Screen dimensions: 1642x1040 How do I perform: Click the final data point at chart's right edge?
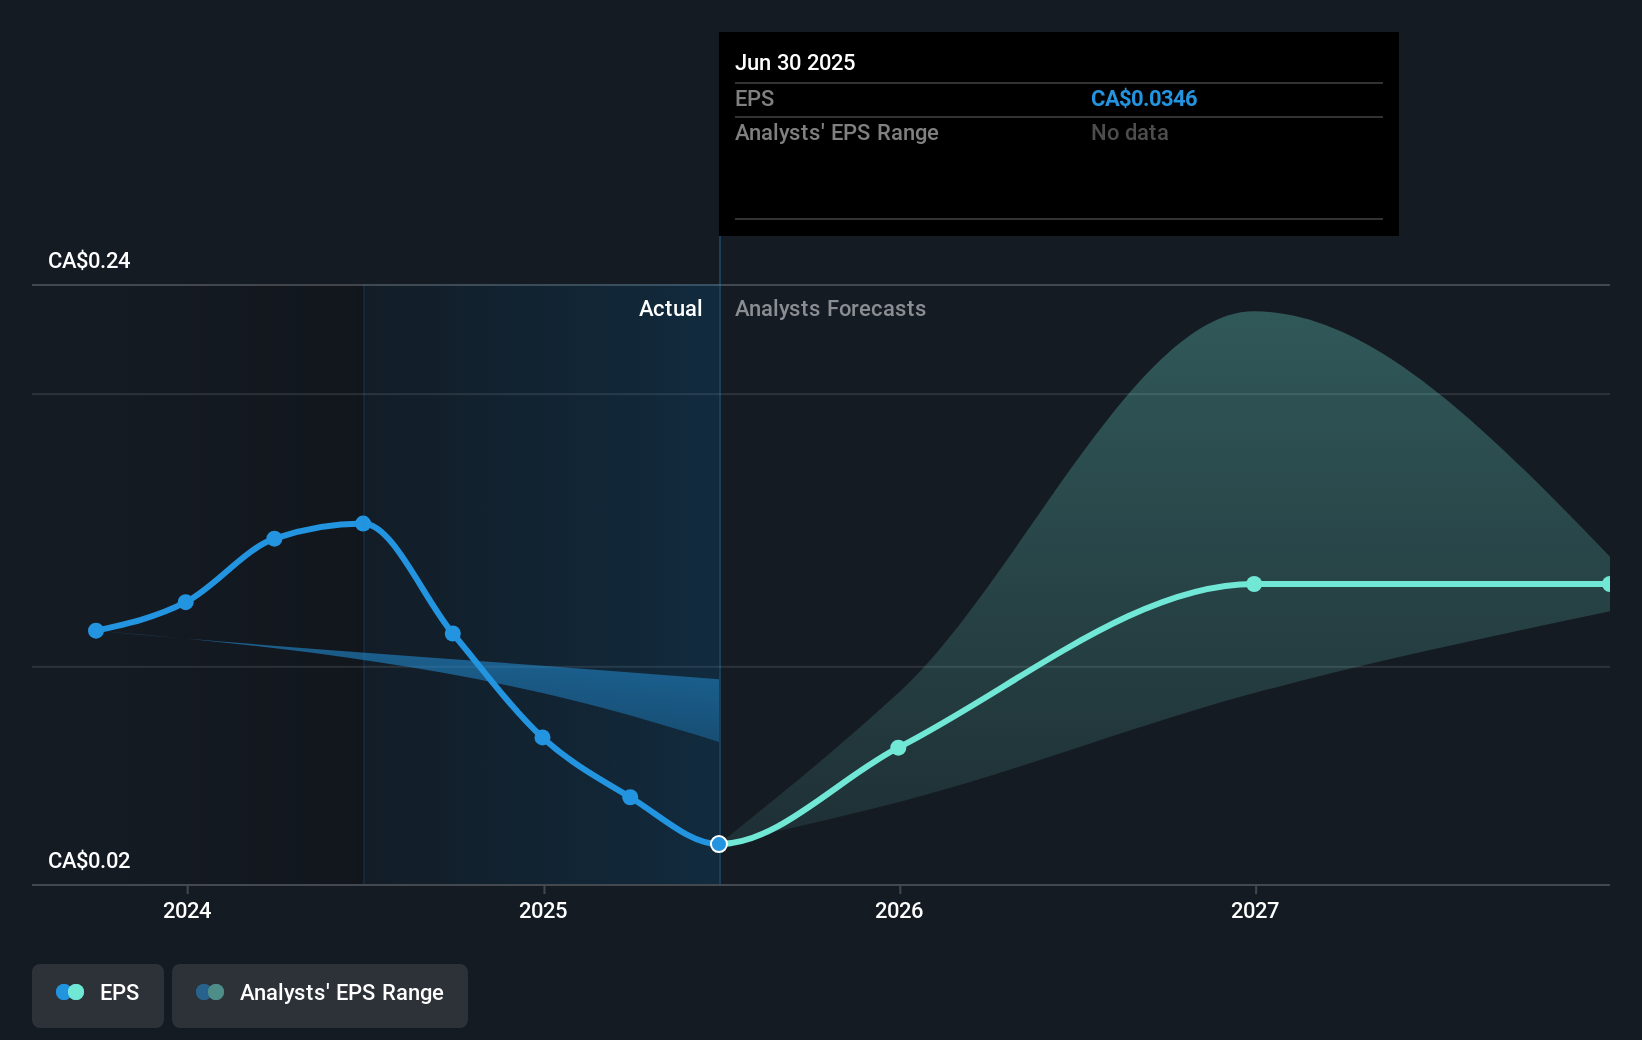point(1609,582)
